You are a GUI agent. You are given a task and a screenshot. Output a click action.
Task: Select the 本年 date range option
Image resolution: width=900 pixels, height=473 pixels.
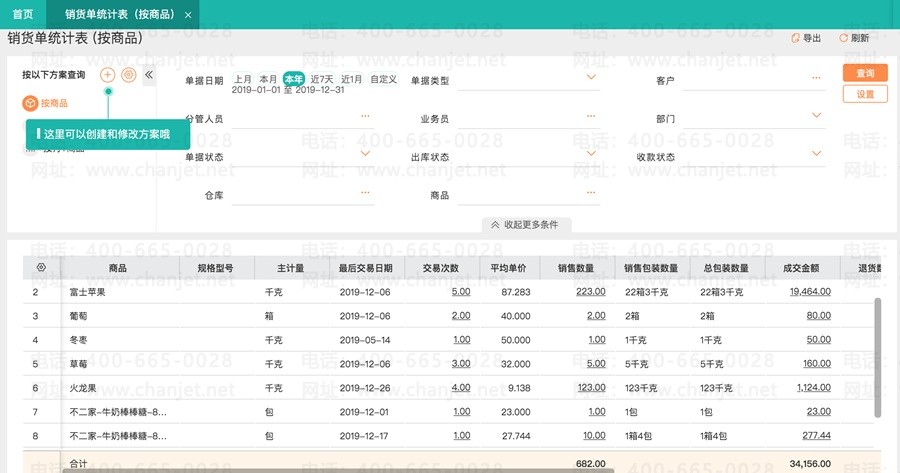[293, 79]
